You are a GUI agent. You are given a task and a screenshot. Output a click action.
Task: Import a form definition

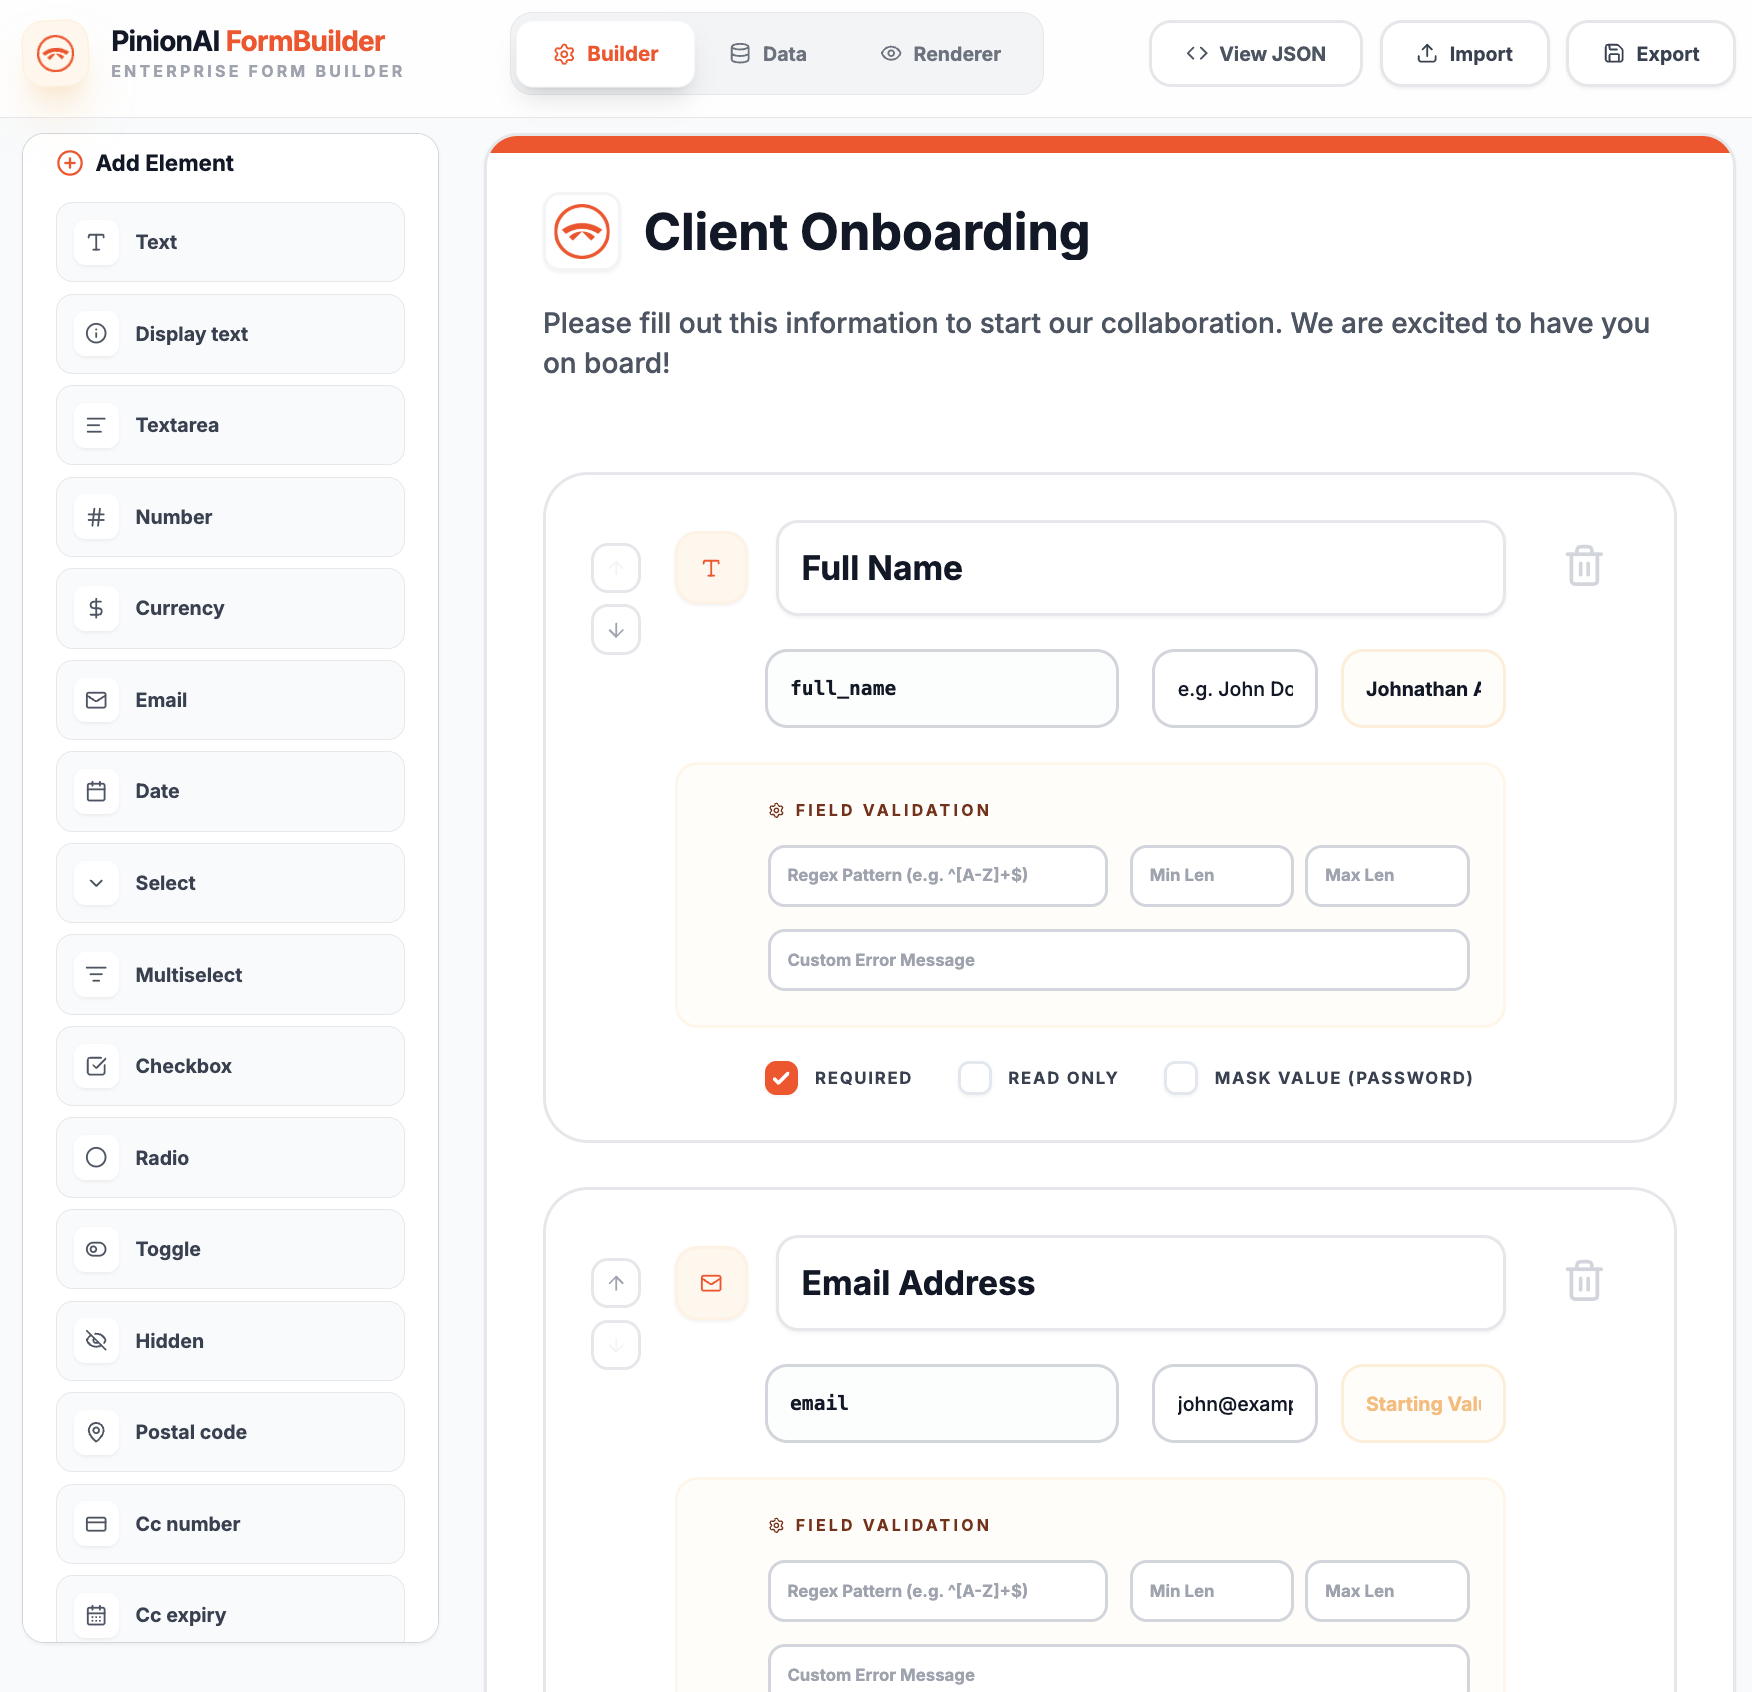tap(1464, 53)
